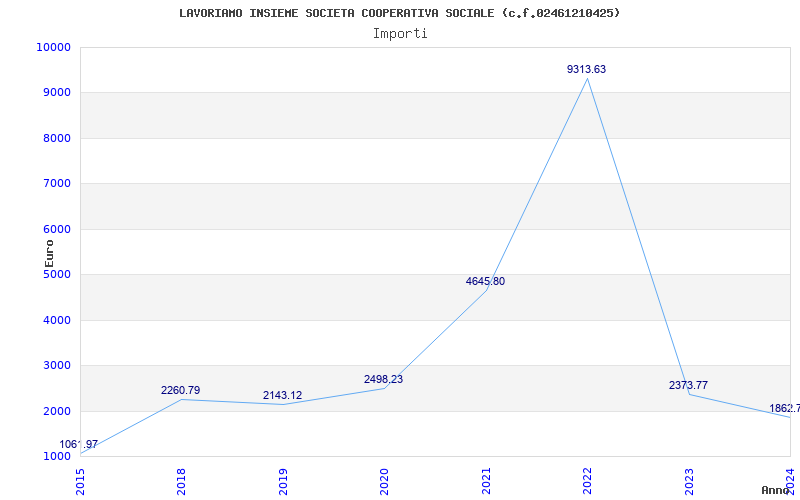Click the 2022 peak point on line
Image resolution: width=800 pixels, height=500 pixels.
(588, 78)
